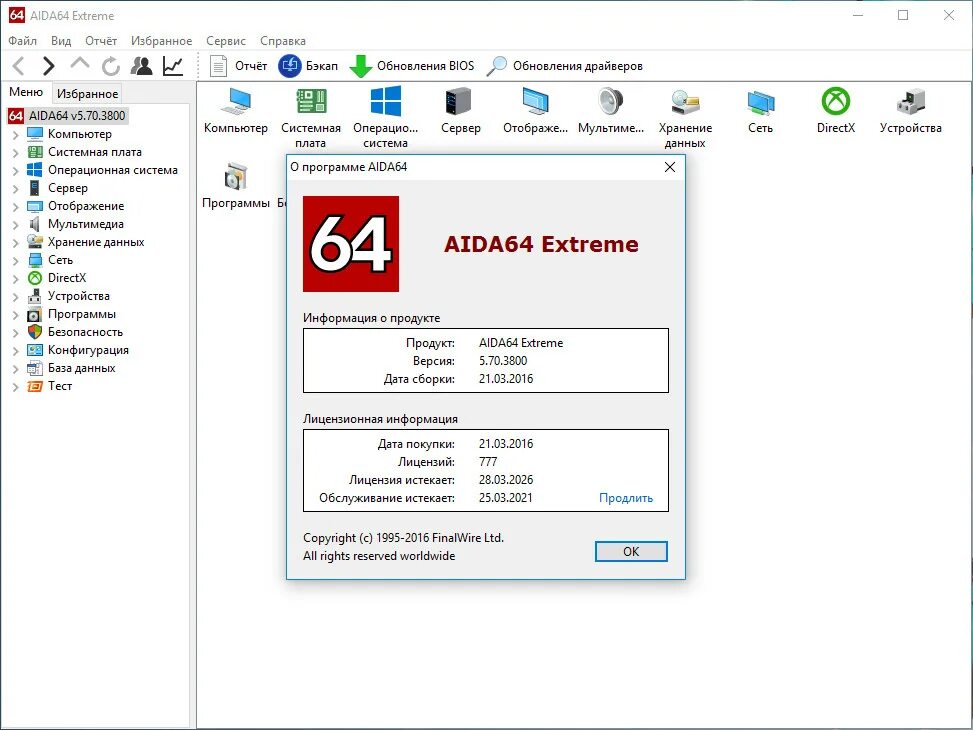
Task: Click the Лицензий value 777
Action: (488, 462)
